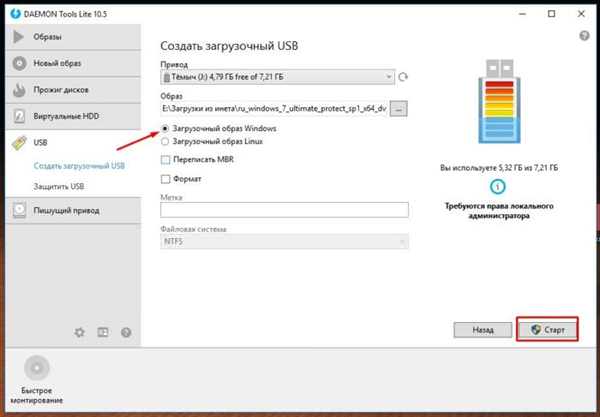Click the Новый образ disc icon
Viewport: 600px width, 417px height.
pos(19,63)
